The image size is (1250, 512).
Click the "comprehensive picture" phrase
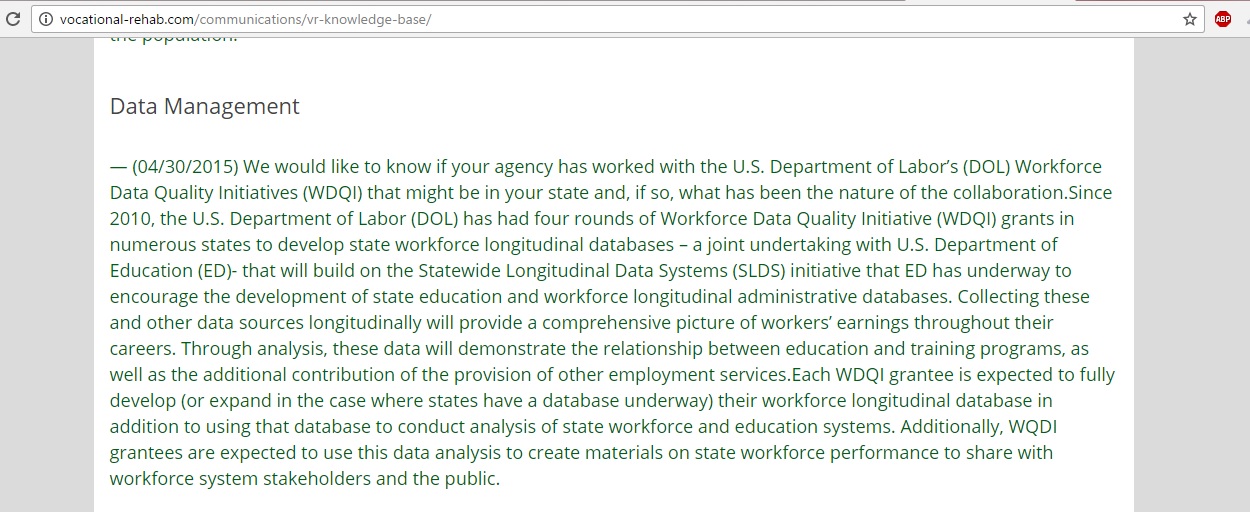tap(640, 323)
